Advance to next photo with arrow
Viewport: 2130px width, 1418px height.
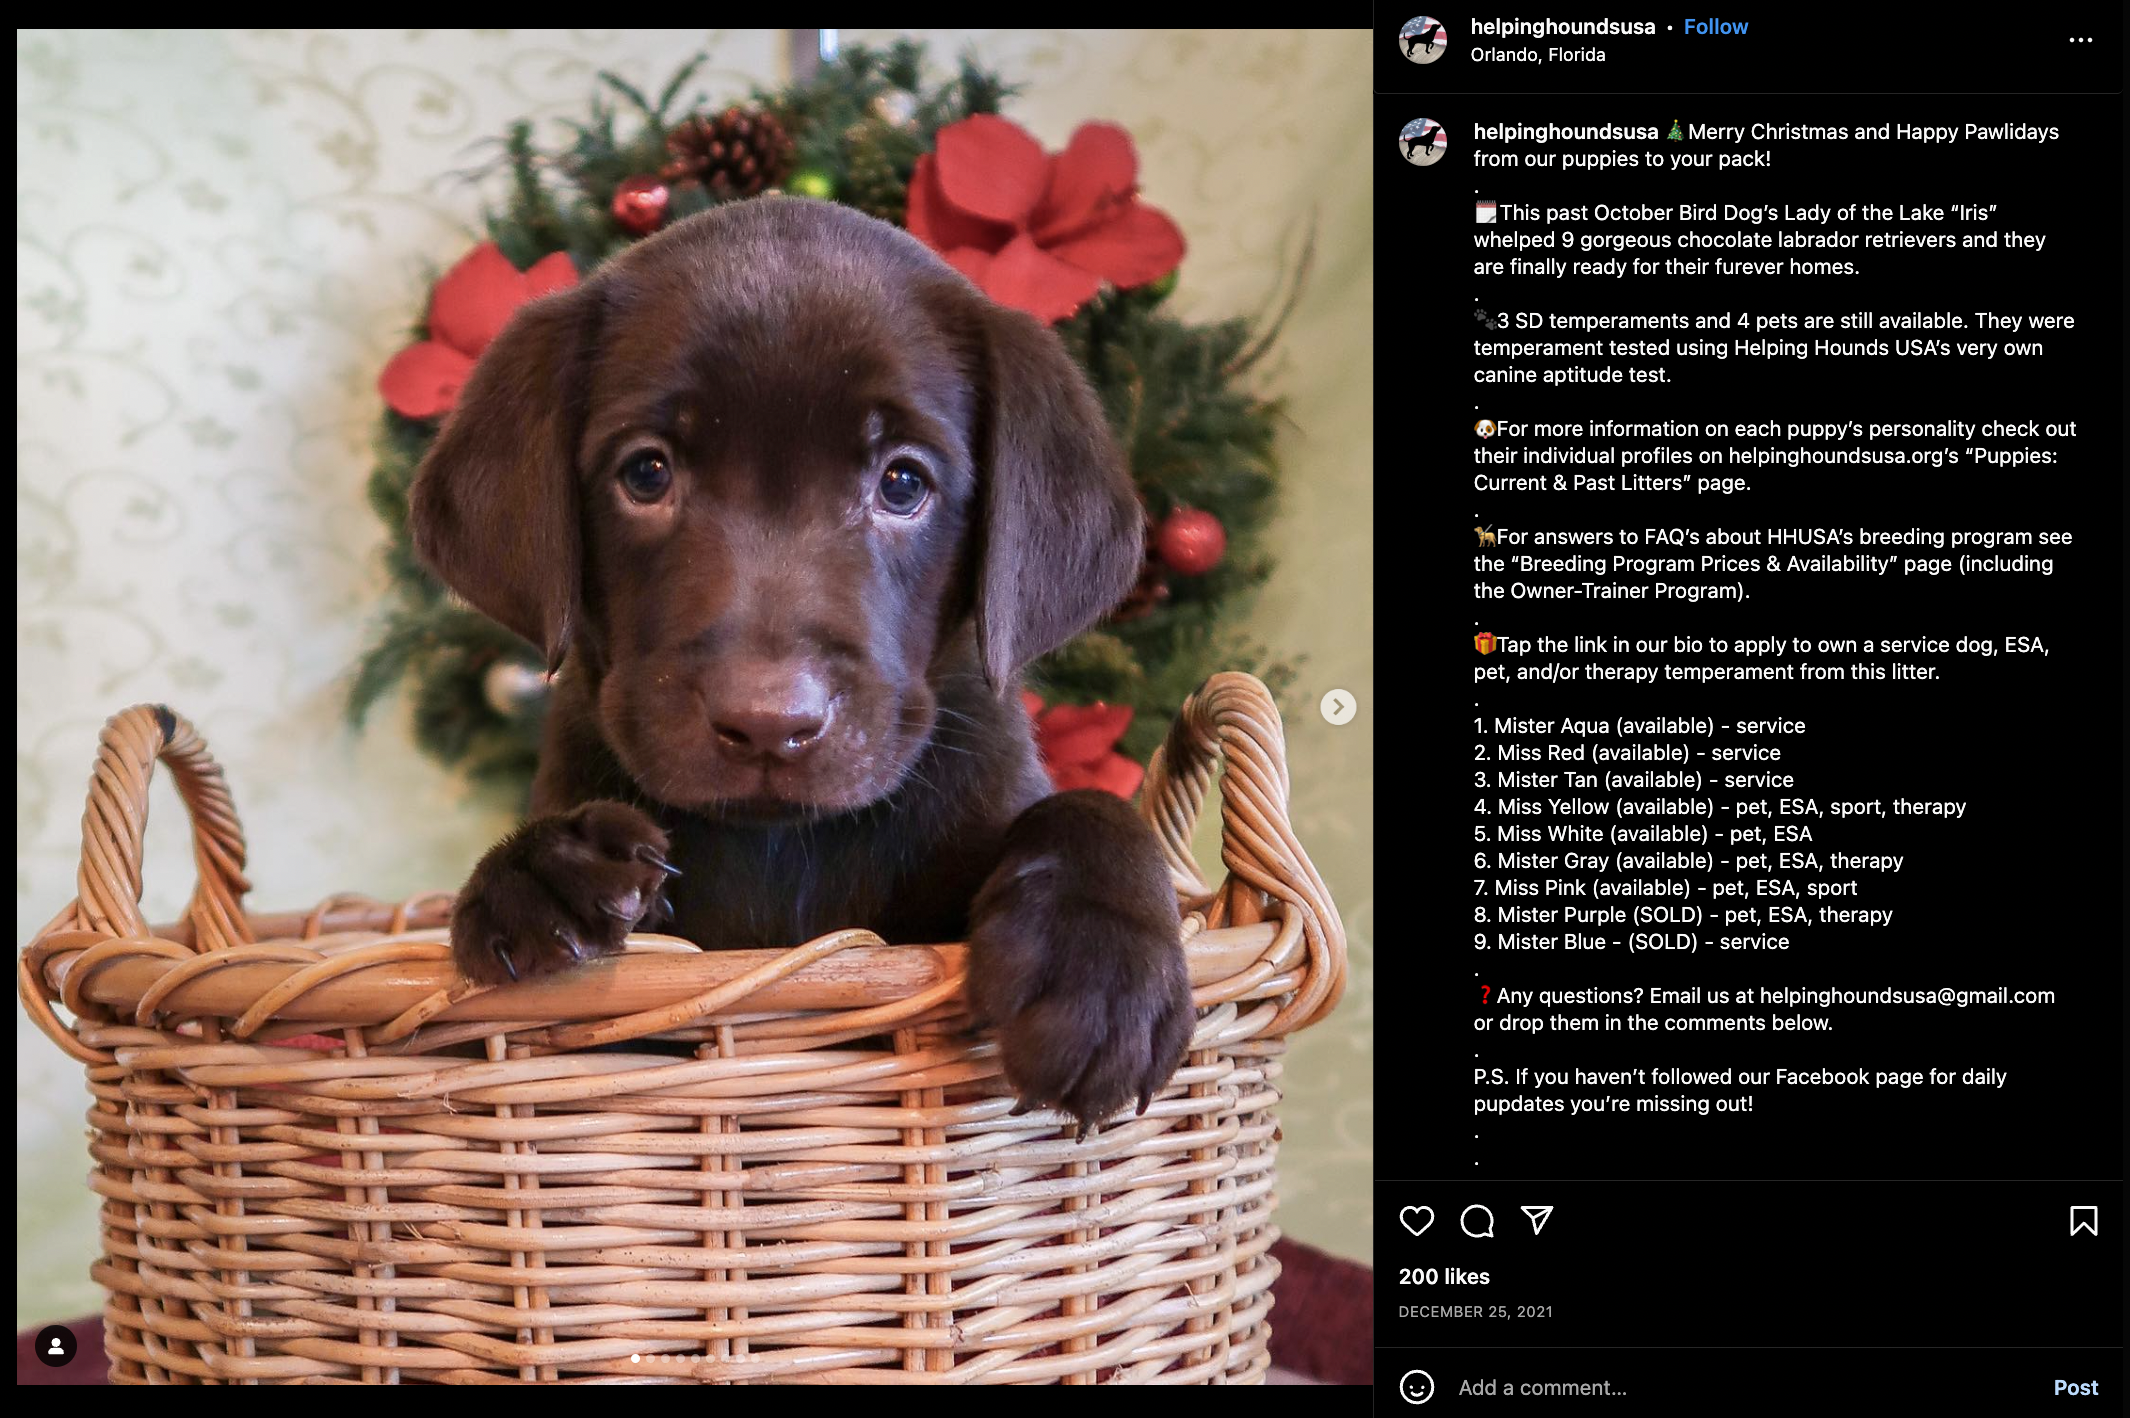1338,707
